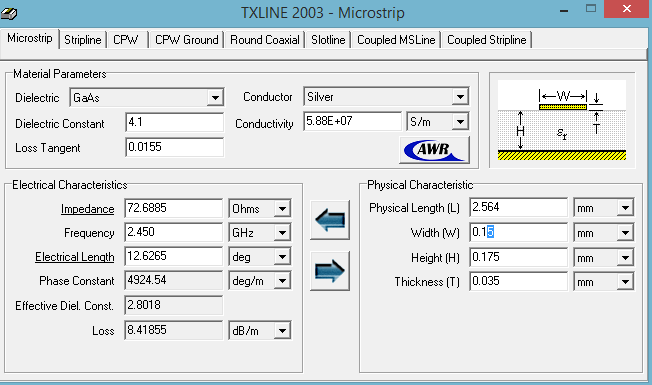Open the Thickness mm unit dropdown

click(625, 281)
